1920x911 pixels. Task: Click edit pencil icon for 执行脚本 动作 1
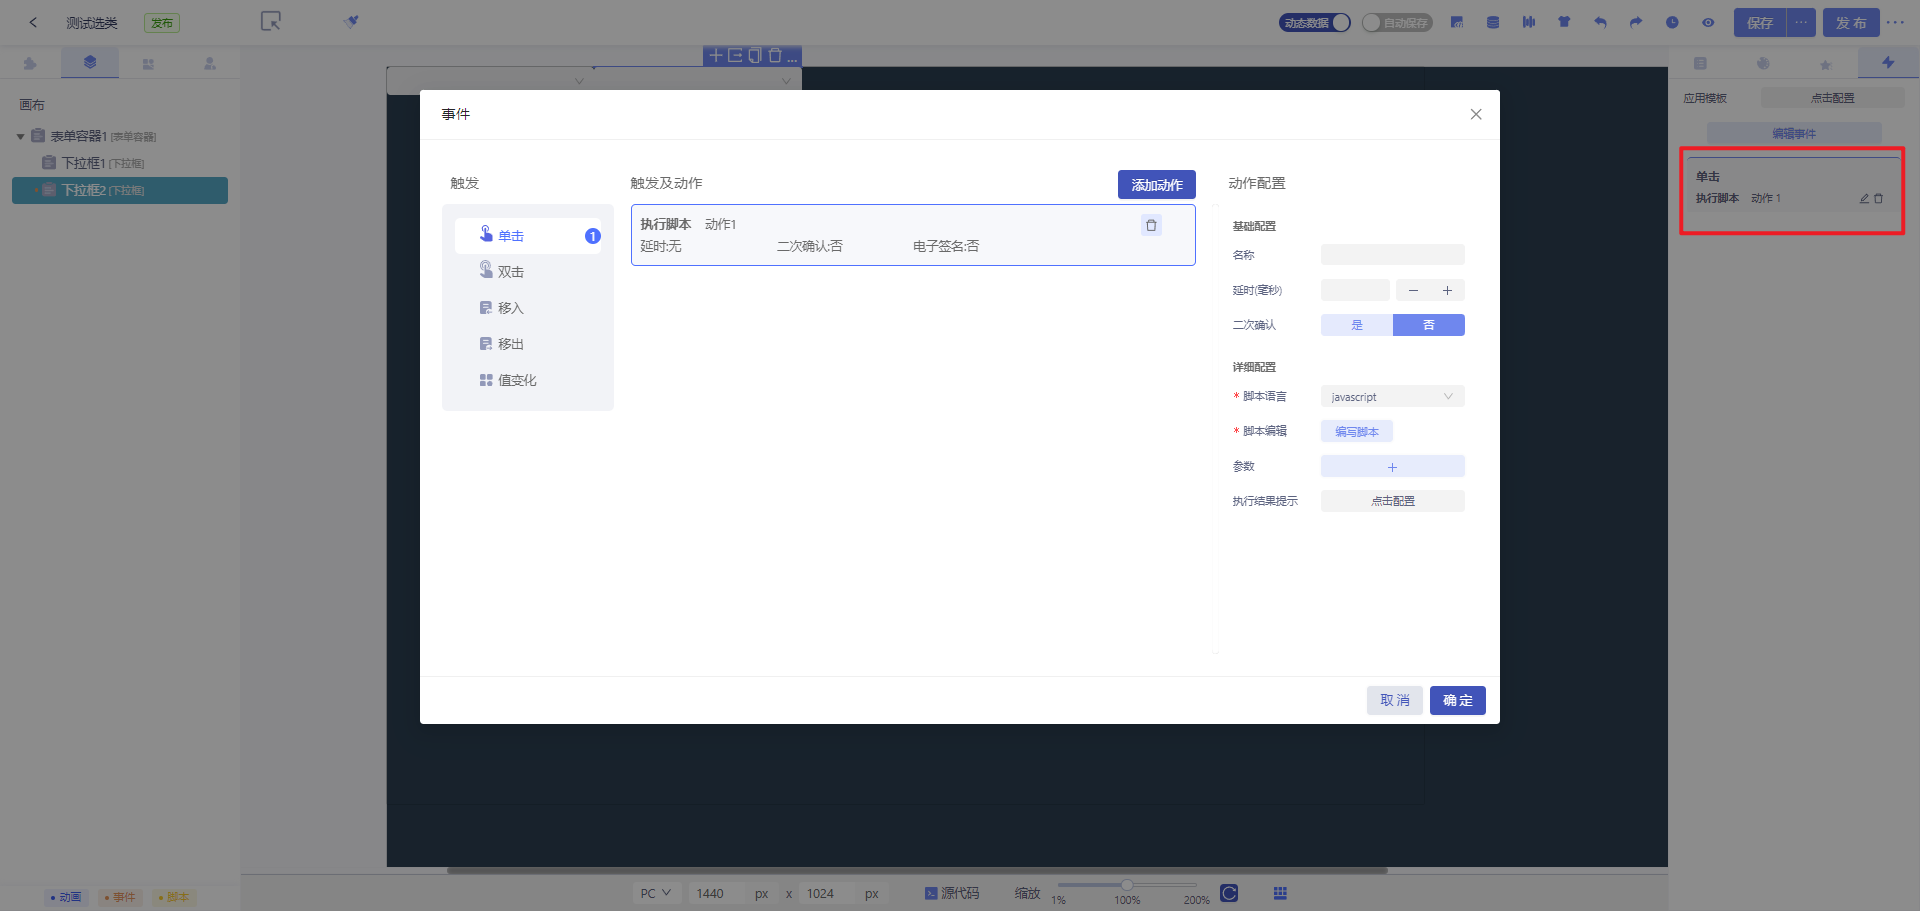pyautogui.click(x=1864, y=199)
